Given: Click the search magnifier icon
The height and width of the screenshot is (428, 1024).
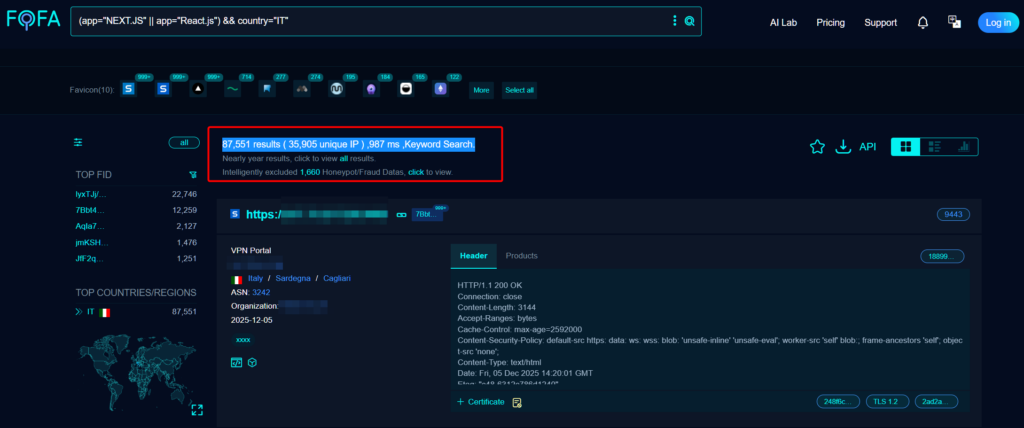Looking at the screenshot, I should pos(689,21).
